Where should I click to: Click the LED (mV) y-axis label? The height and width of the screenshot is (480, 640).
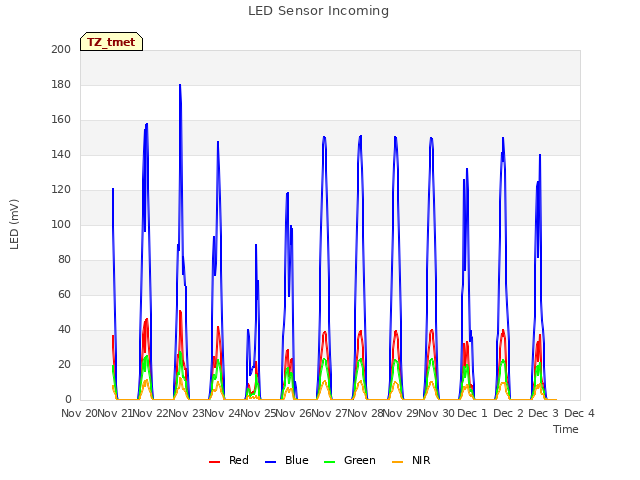pyautogui.click(x=14, y=224)
